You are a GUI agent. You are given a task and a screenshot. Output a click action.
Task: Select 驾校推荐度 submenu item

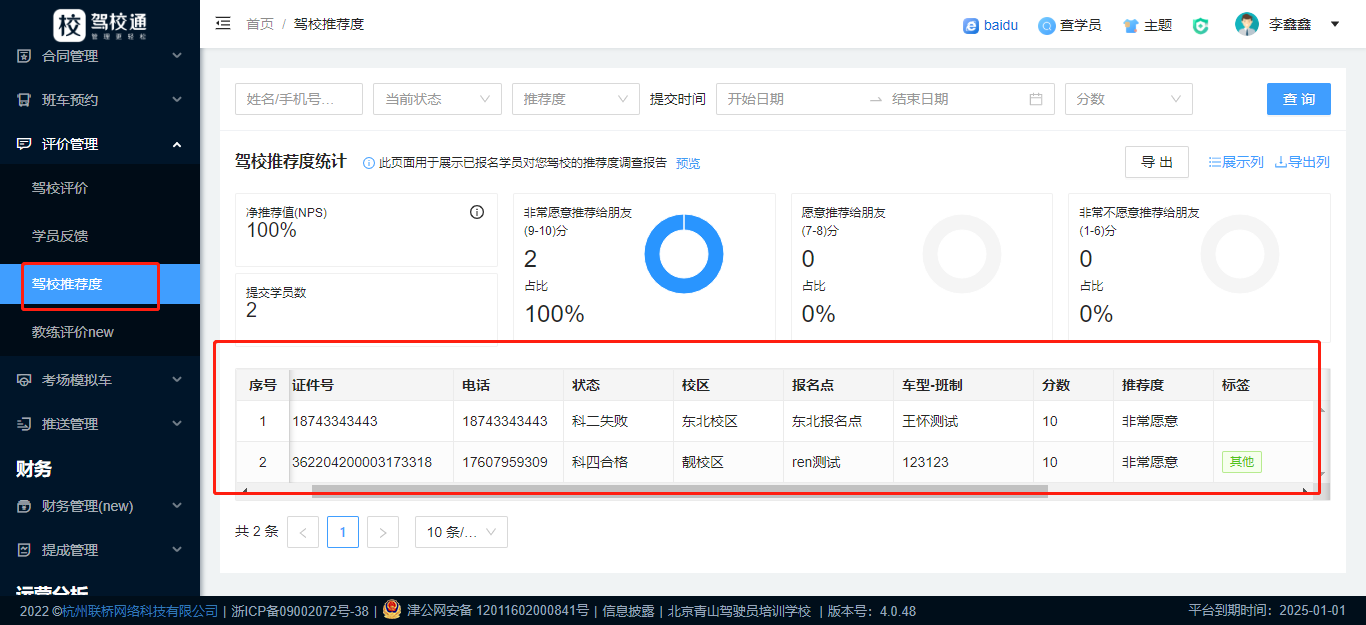click(x=100, y=284)
